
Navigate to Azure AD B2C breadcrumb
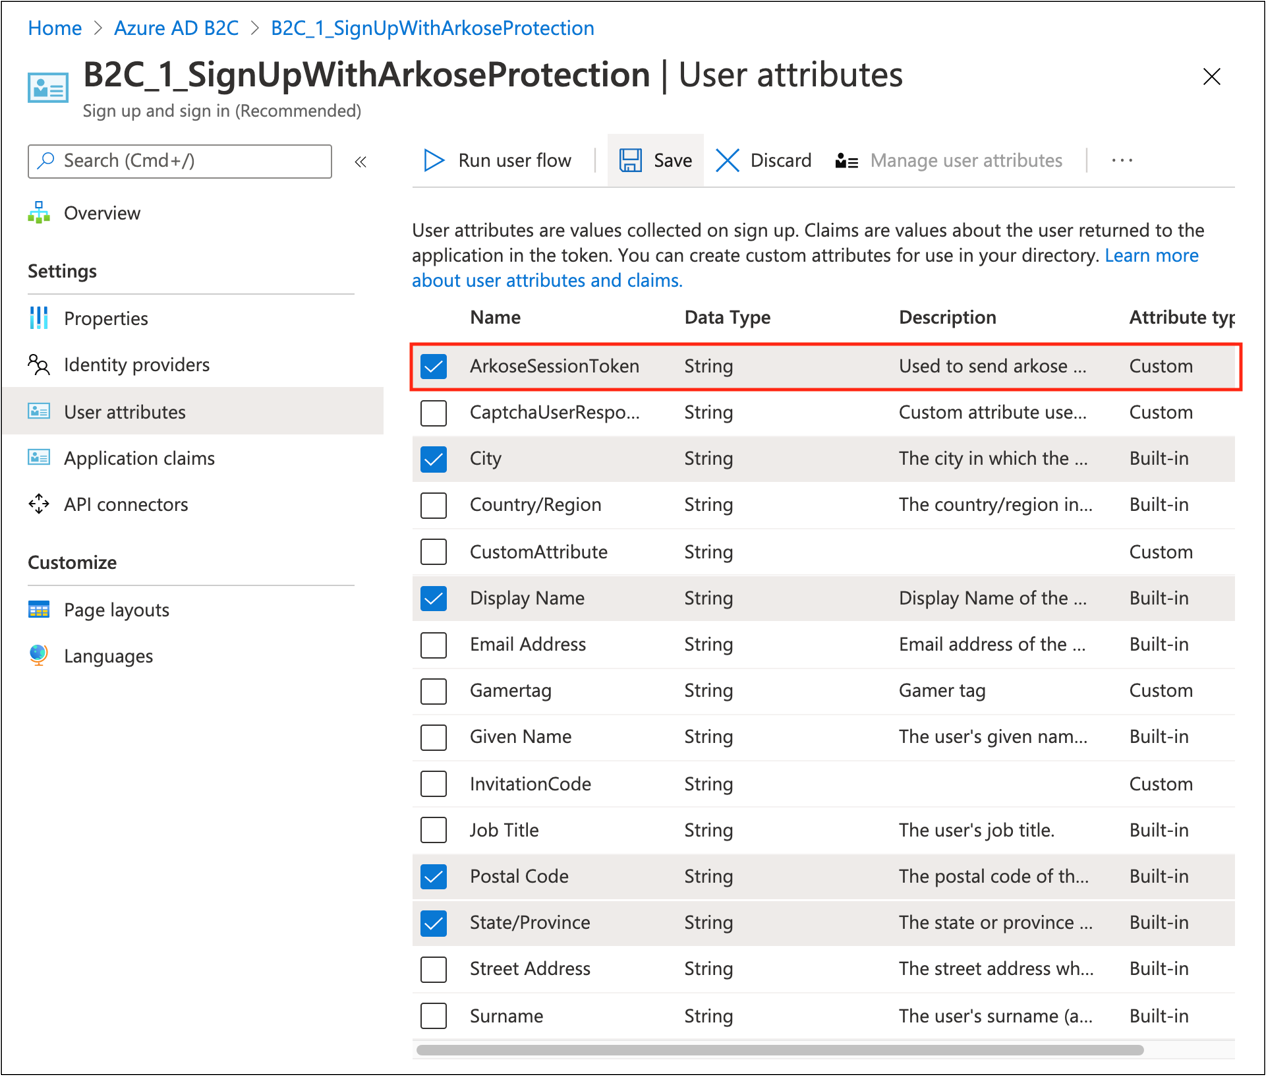coord(176,28)
